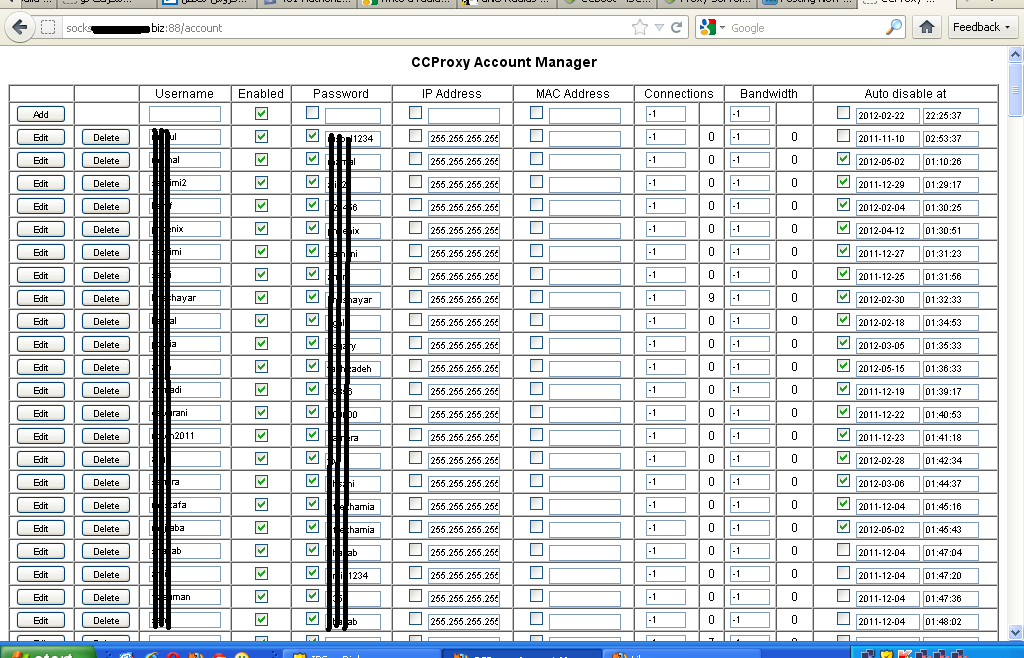Click the MAC Address field in Add row
The image size is (1024, 658).
click(584, 116)
